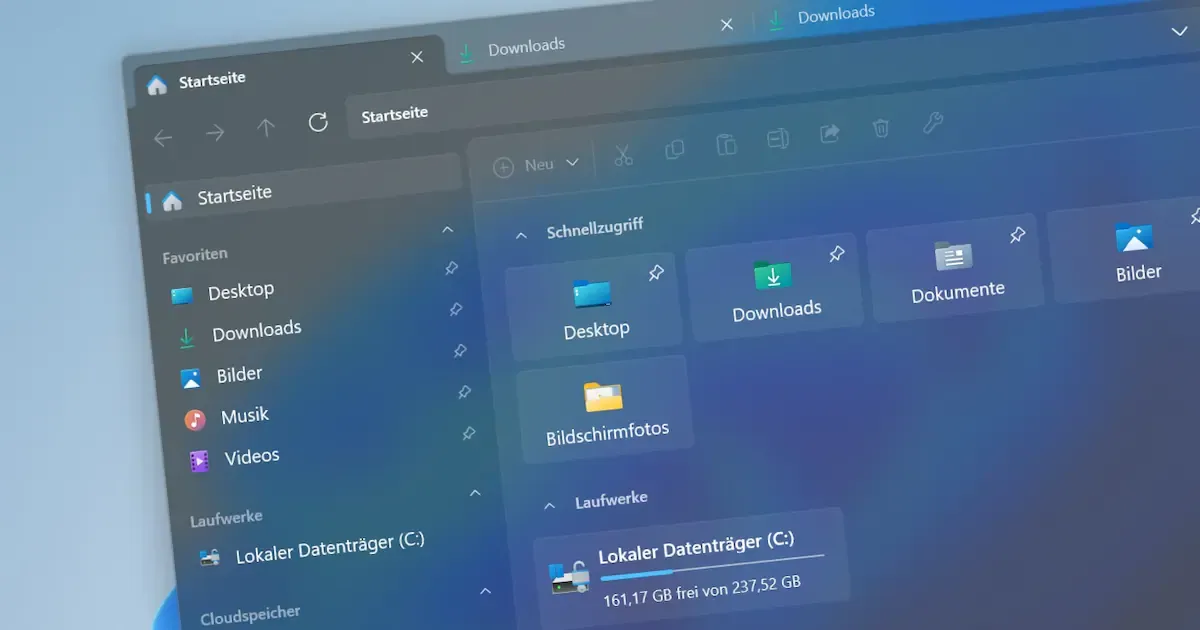Screen dimensions: 1200x630
Task: Click the C: drive usage bar
Action: point(712,565)
